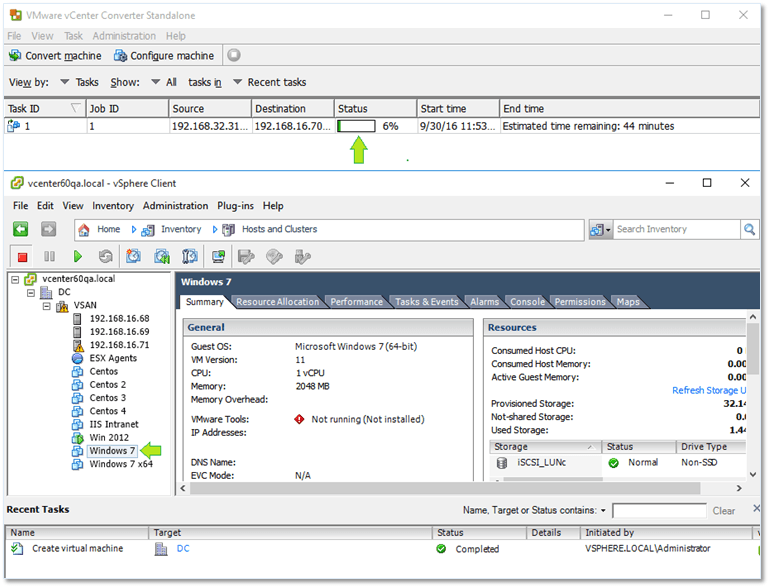
Task: Collapse the DC datacenter tree node
Action: [x=31, y=293]
